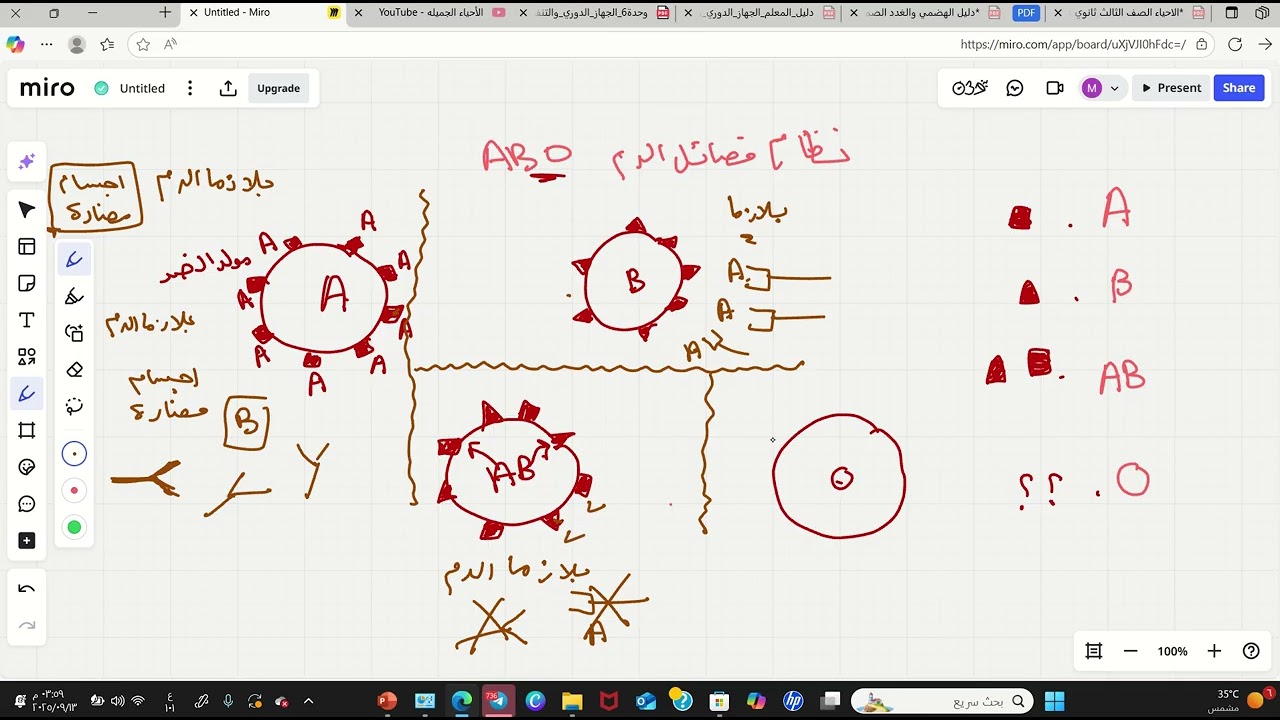Switch to دليل الهضمي والغدد PDF tab
This screenshot has width=1280, height=720.
click(x=925, y=12)
